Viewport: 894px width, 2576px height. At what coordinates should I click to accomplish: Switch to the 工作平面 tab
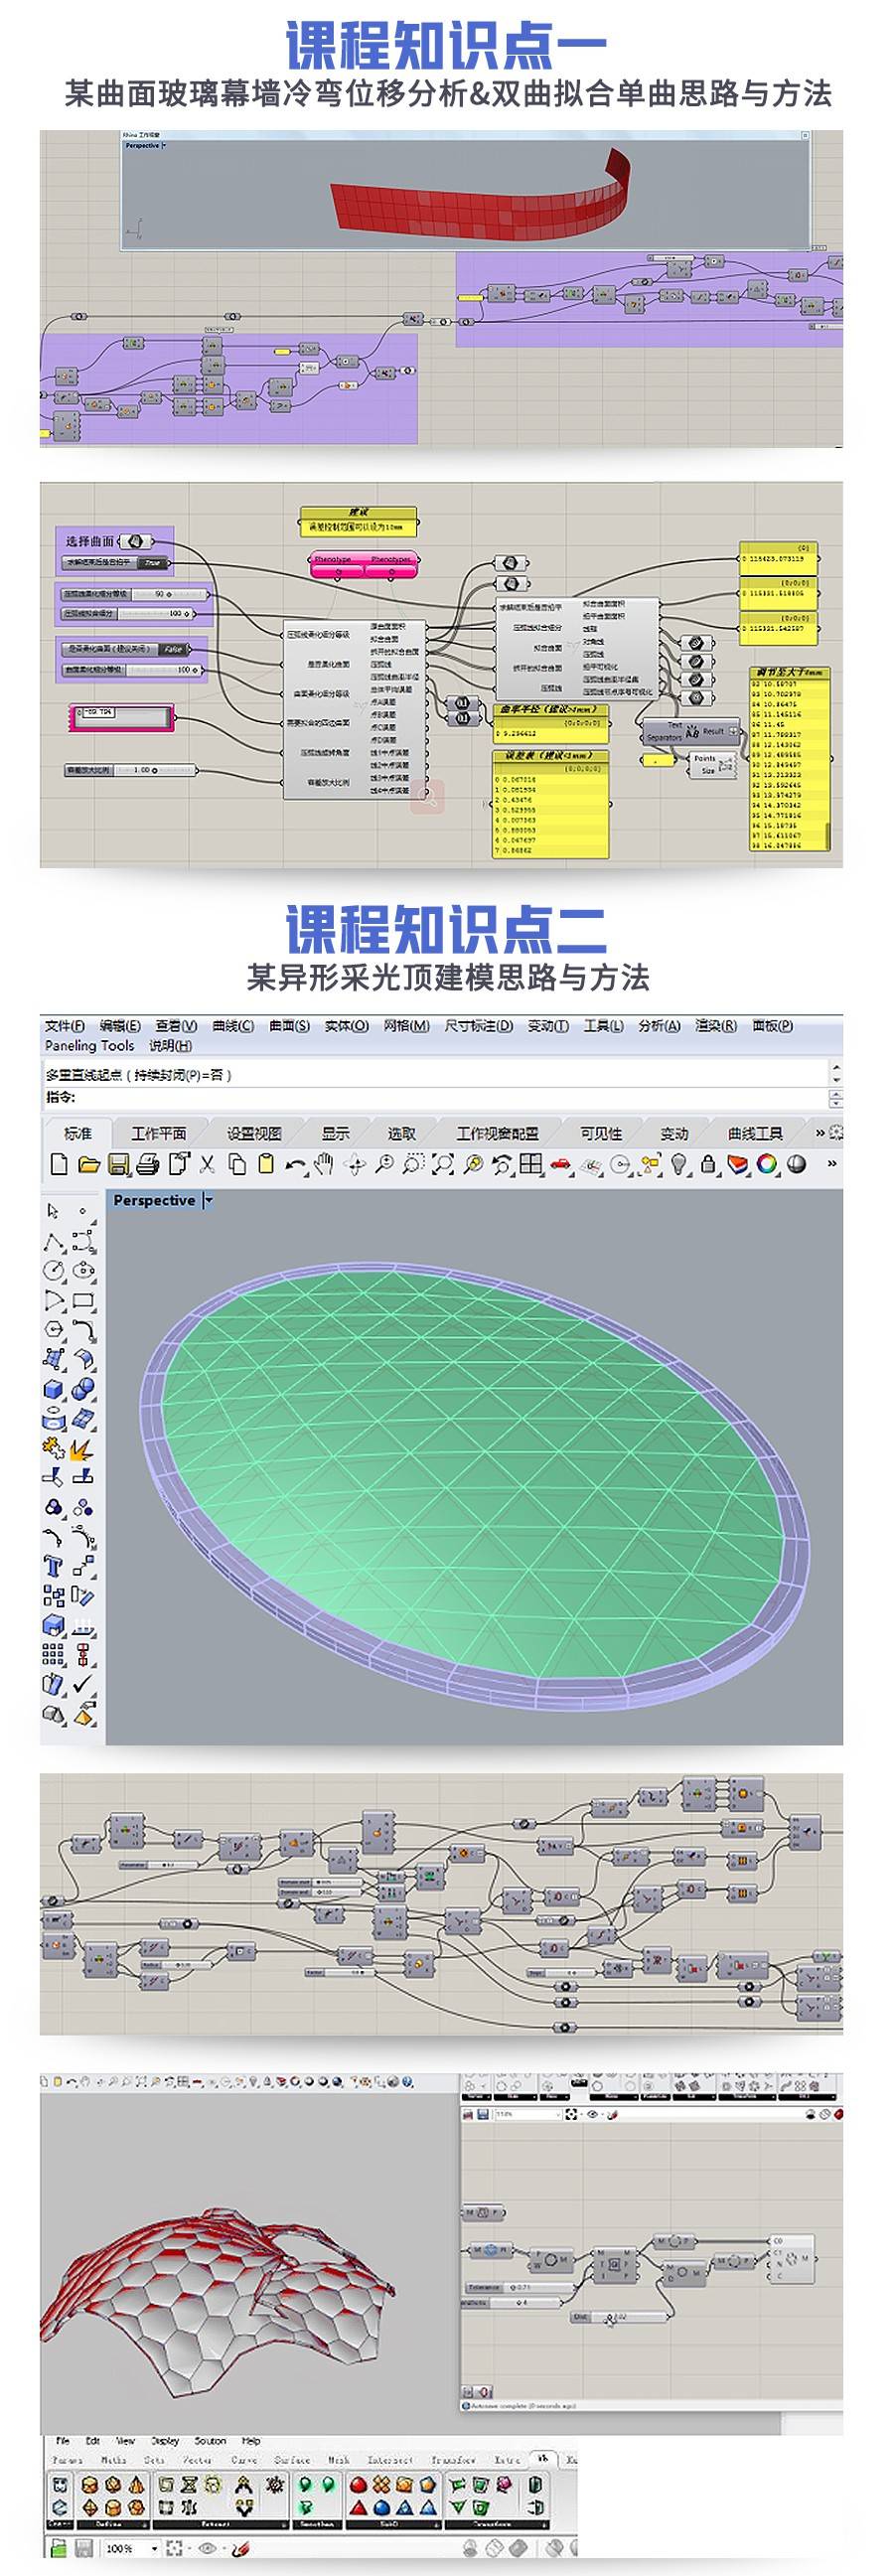[x=158, y=1133]
